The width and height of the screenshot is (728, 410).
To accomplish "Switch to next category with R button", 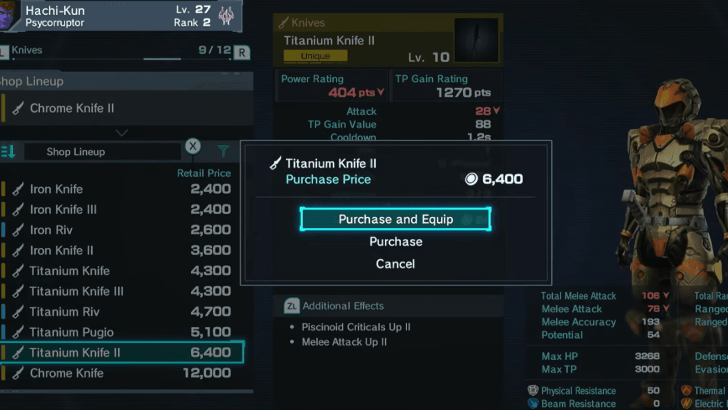I will click(242, 51).
